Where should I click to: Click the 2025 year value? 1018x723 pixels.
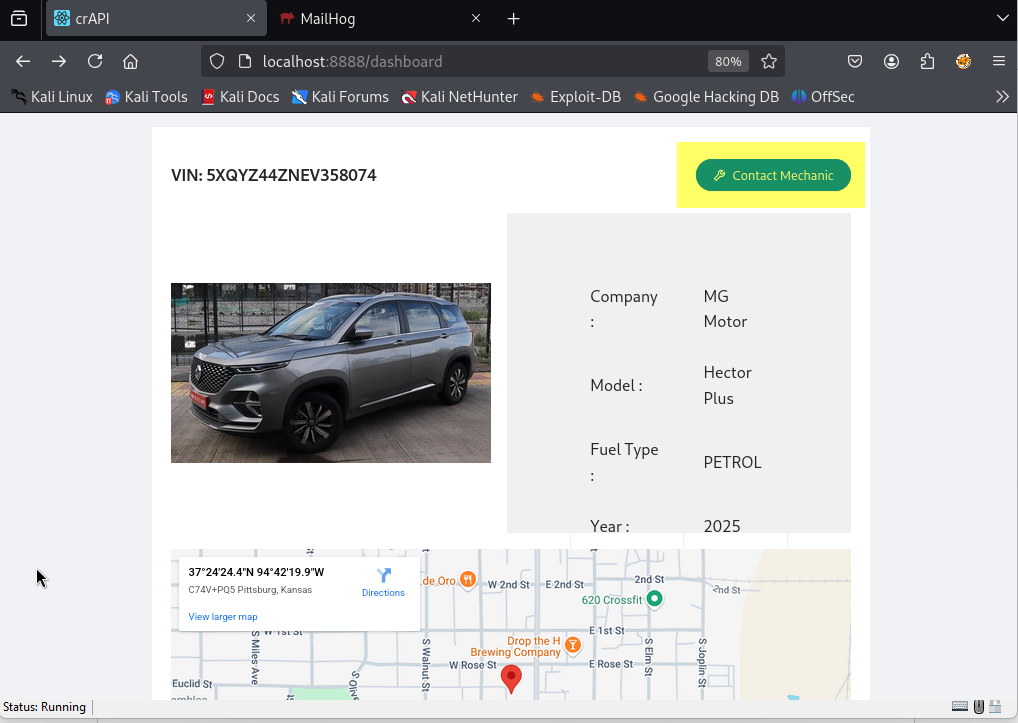pyautogui.click(x=722, y=526)
